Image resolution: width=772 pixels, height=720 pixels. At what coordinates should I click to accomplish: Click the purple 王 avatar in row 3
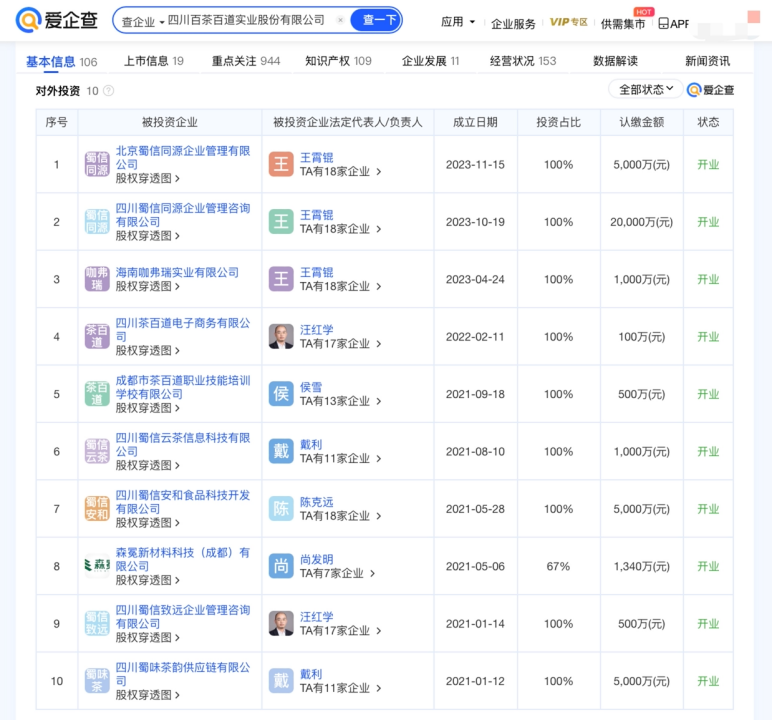pos(281,279)
